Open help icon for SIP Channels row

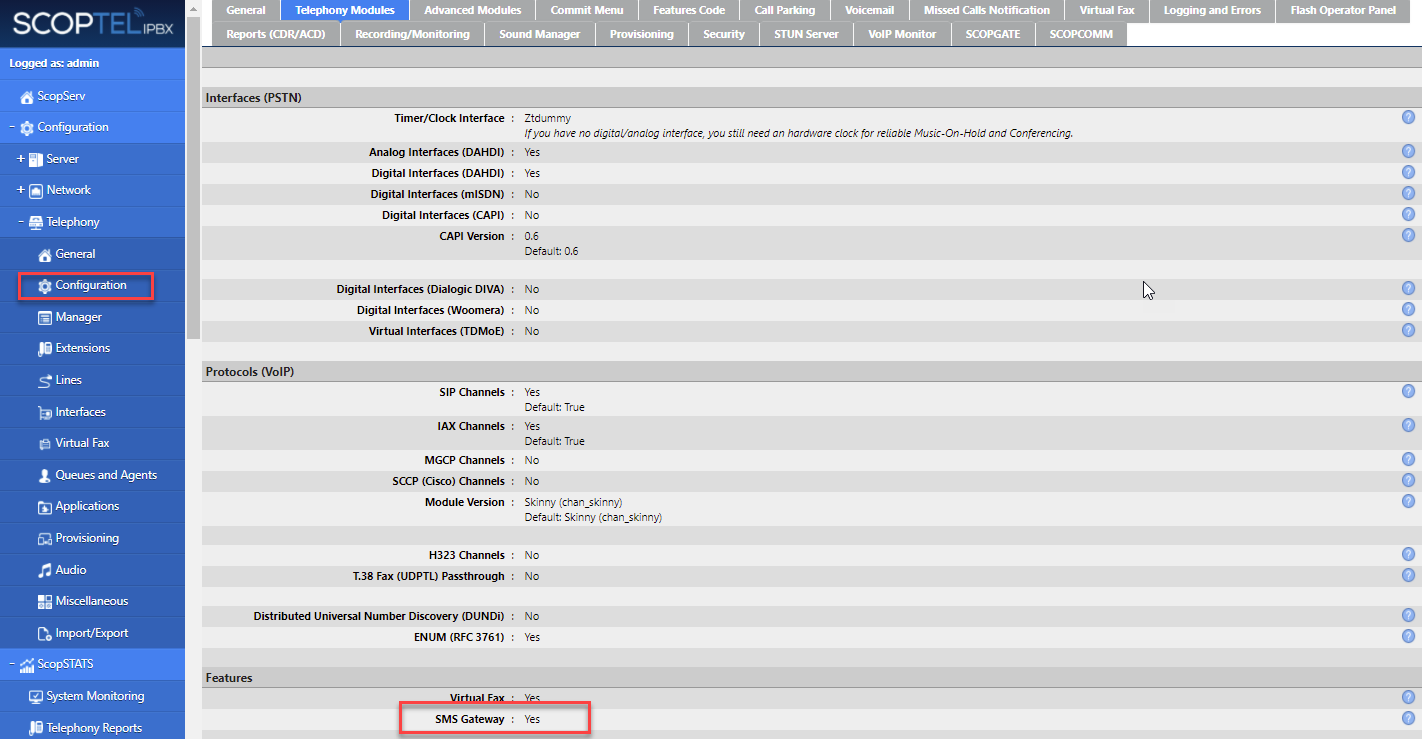[1408, 391]
